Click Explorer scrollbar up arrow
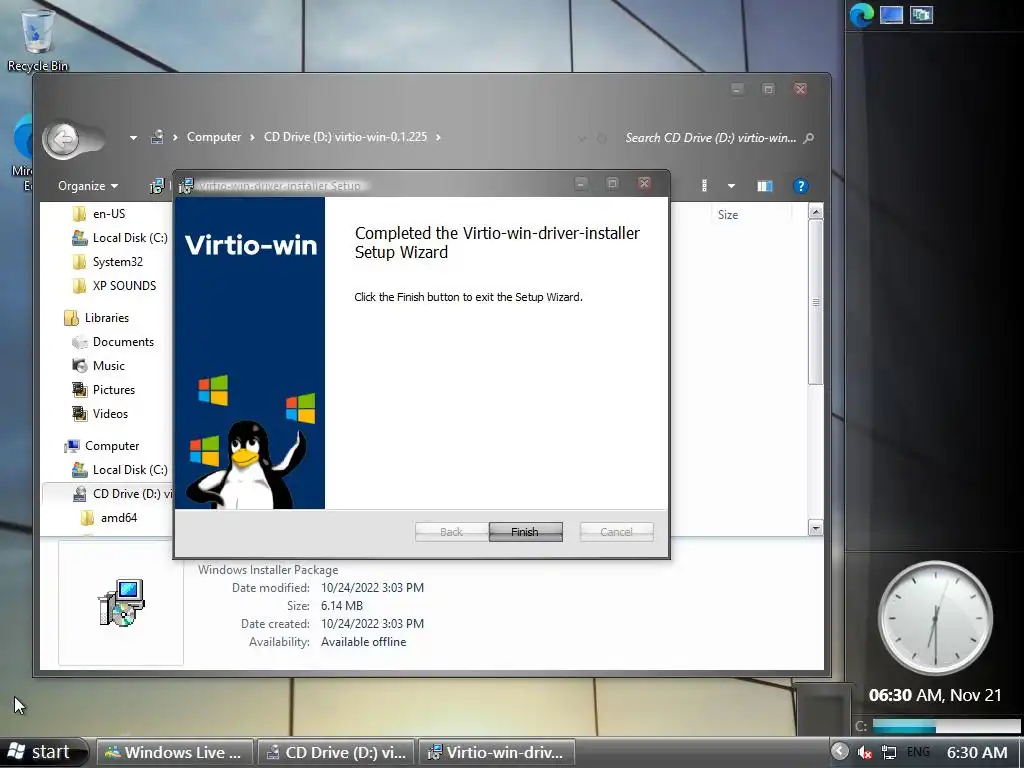Image resolution: width=1024 pixels, height=768 pixels. point(816,212)
